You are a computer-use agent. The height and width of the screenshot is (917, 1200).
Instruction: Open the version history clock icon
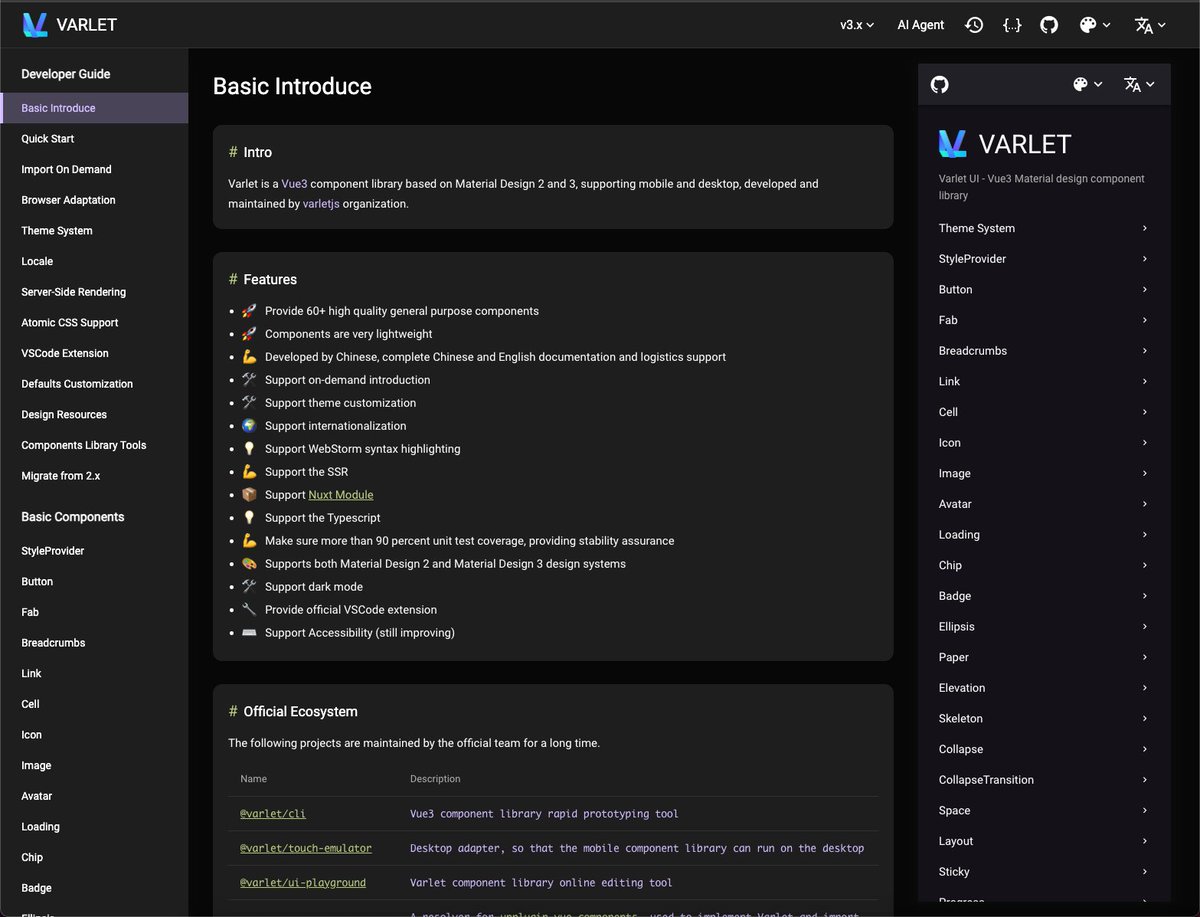[974, 25]
